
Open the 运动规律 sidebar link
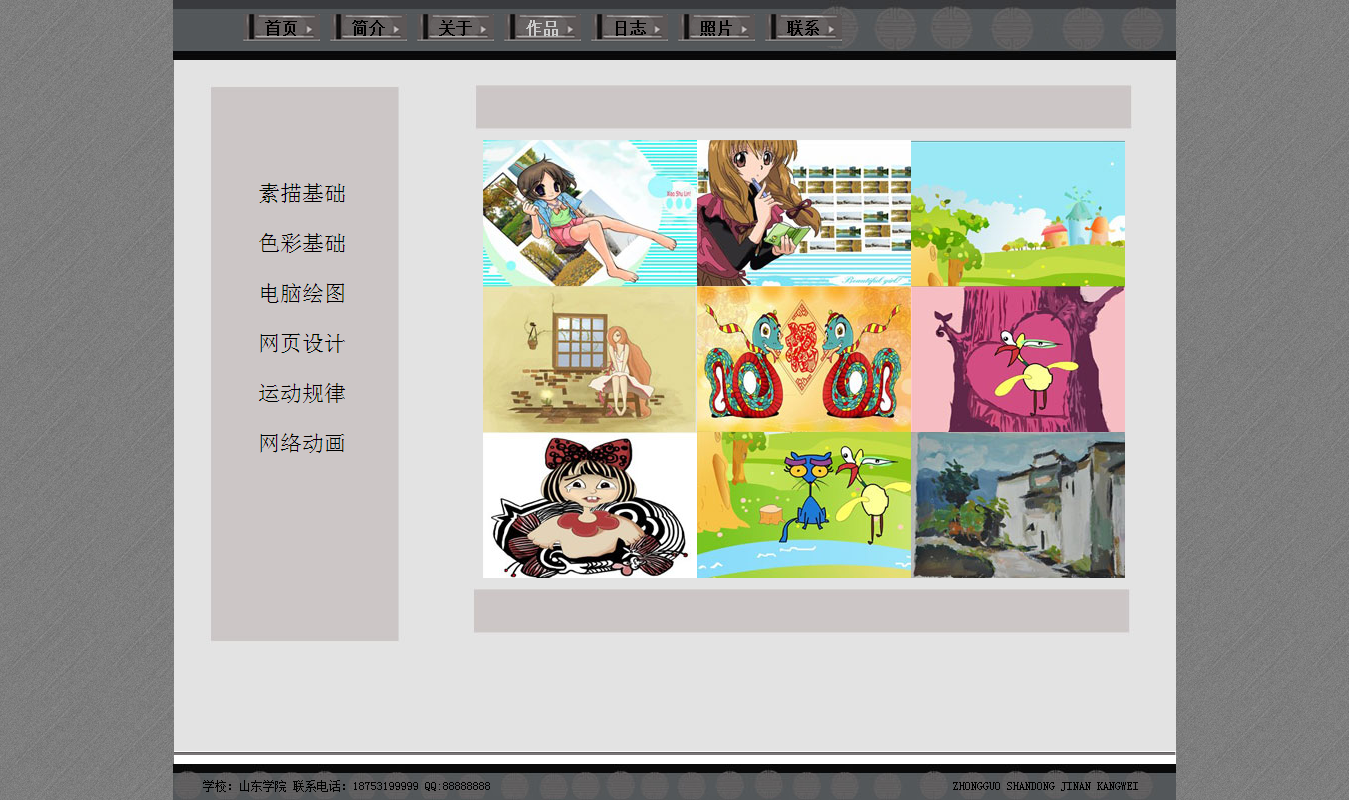coord(302,394)
